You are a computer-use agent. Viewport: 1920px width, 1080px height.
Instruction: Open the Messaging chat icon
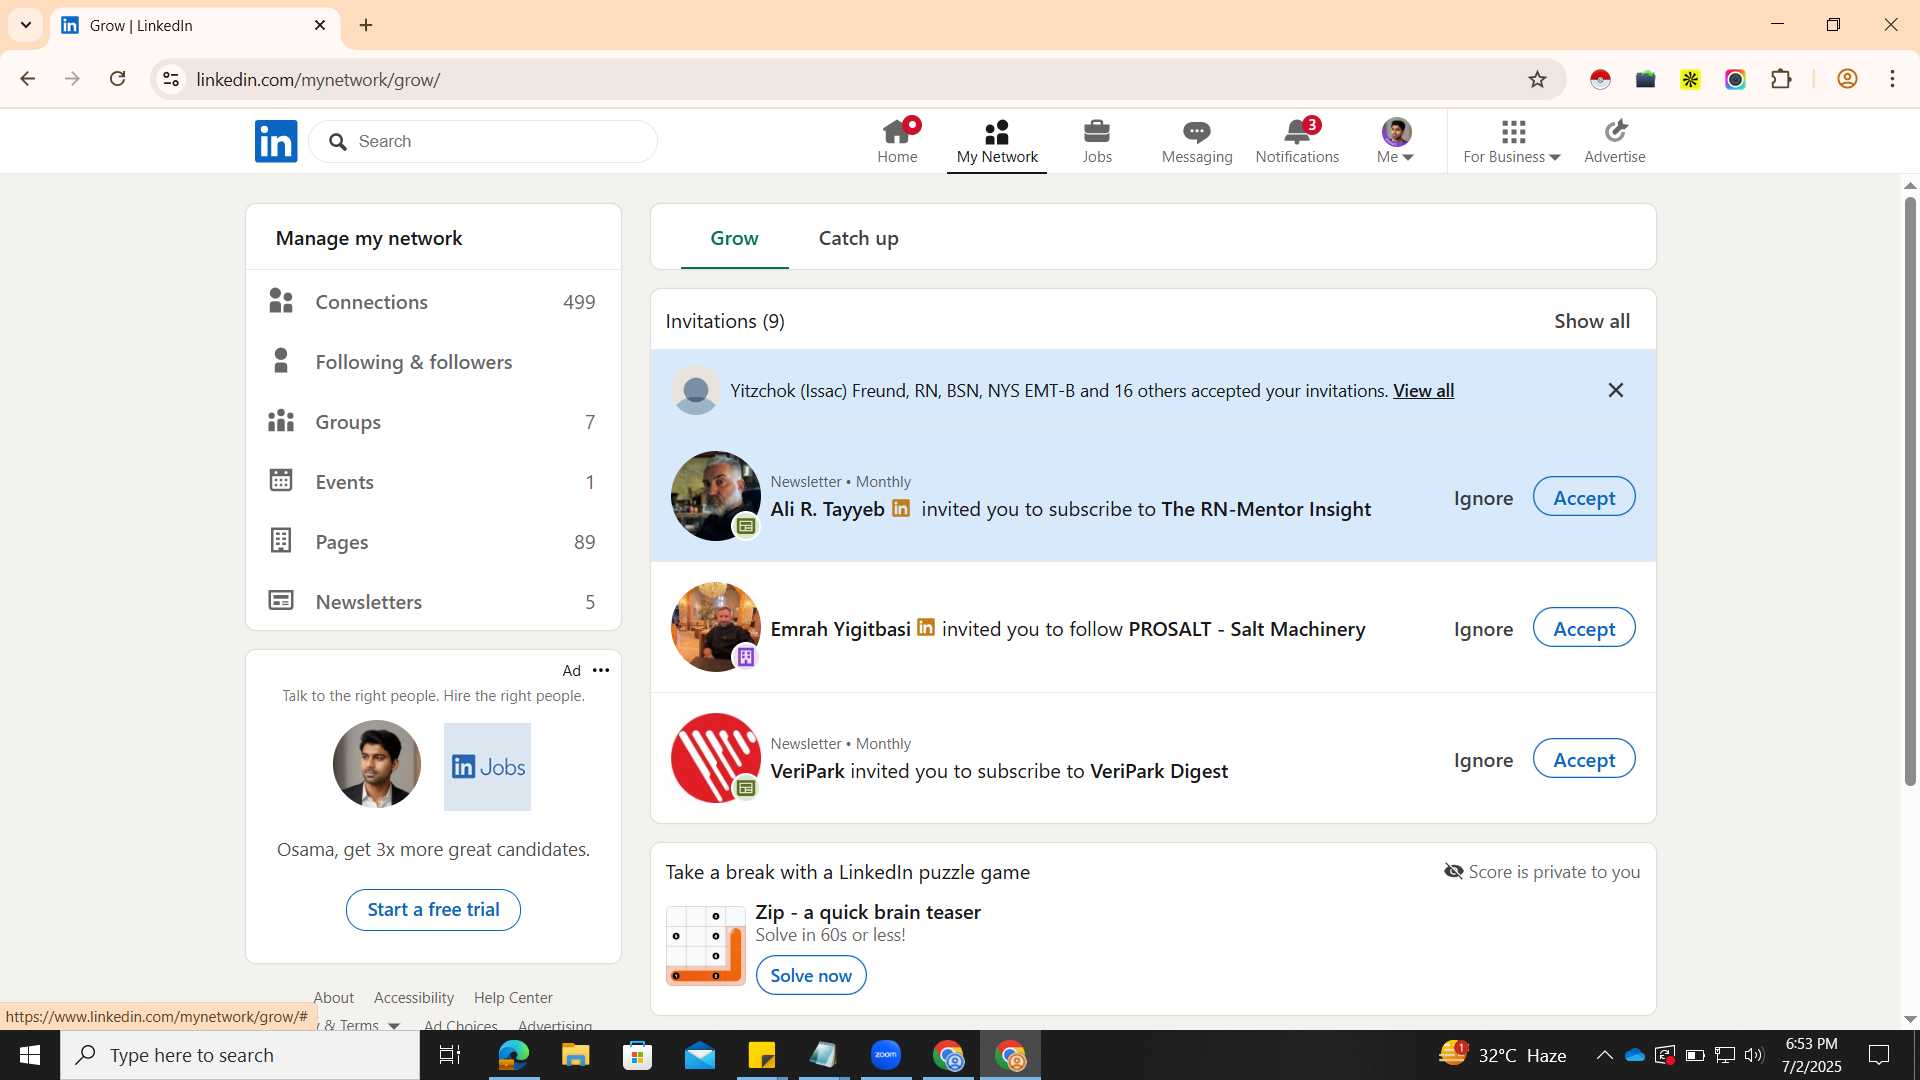click(x=1197, y=141)
